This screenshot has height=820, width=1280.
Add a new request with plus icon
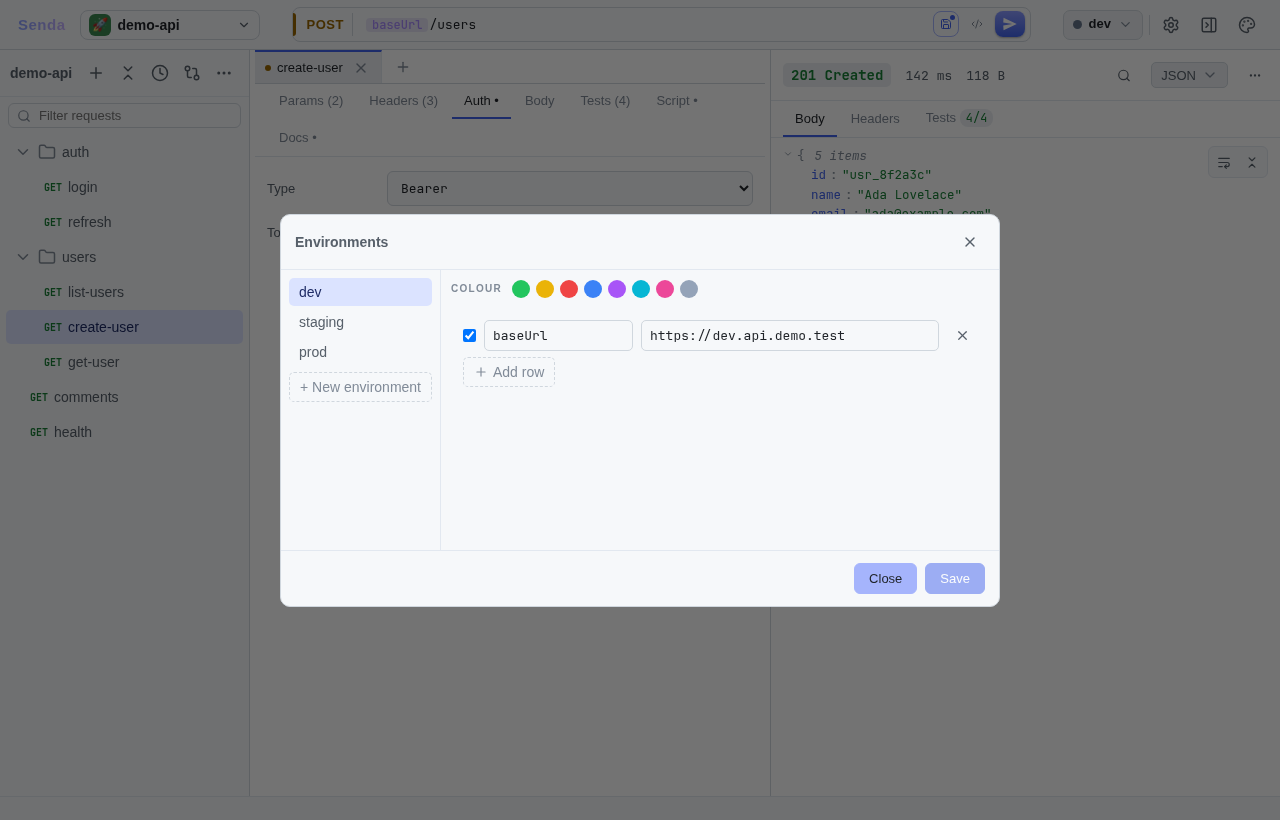click(96, 73)
